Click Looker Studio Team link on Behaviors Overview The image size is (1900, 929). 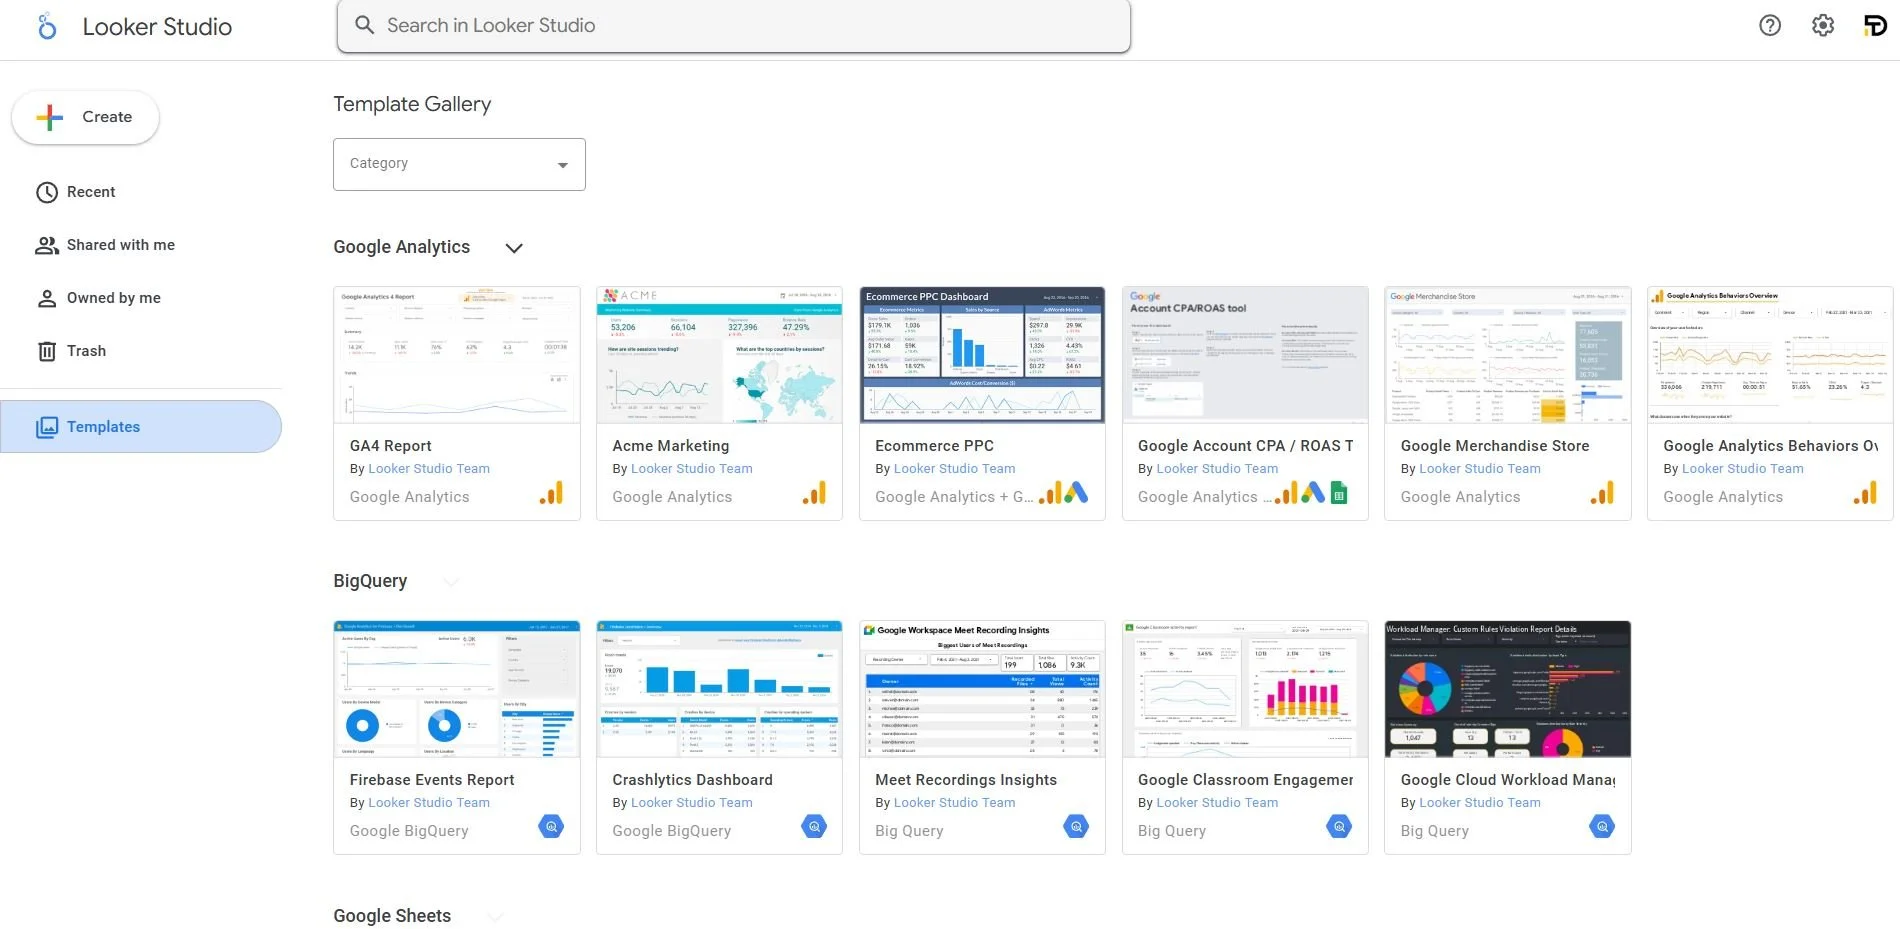(1743, 469)
